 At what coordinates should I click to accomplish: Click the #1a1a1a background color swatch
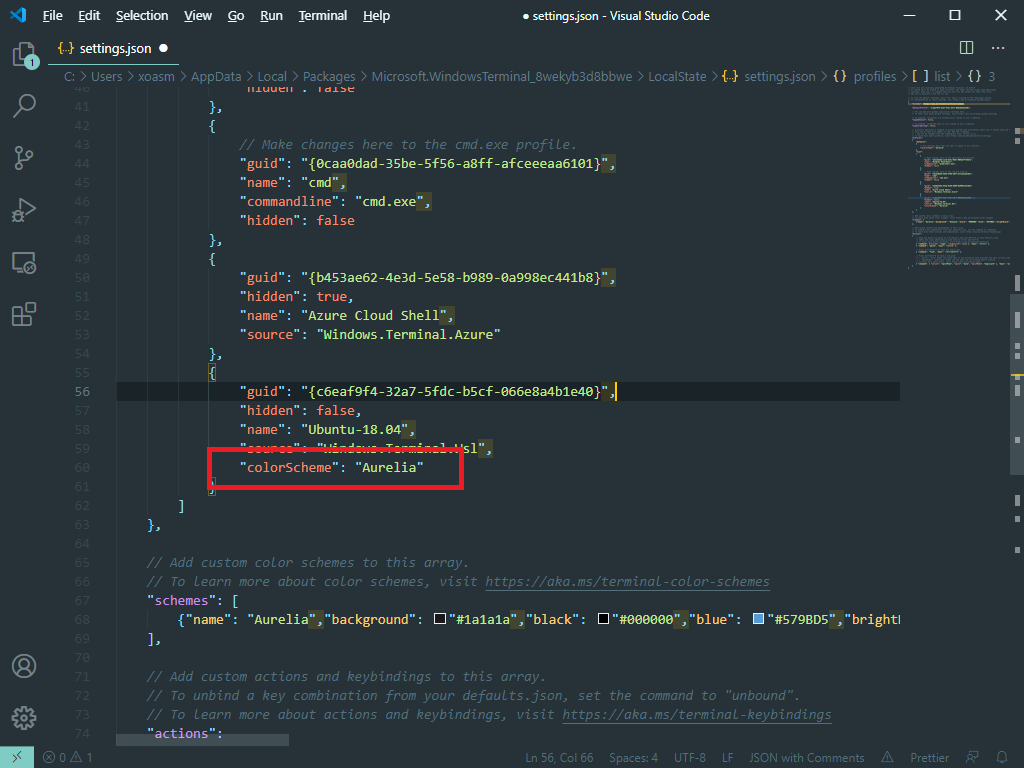click(440, 618)
